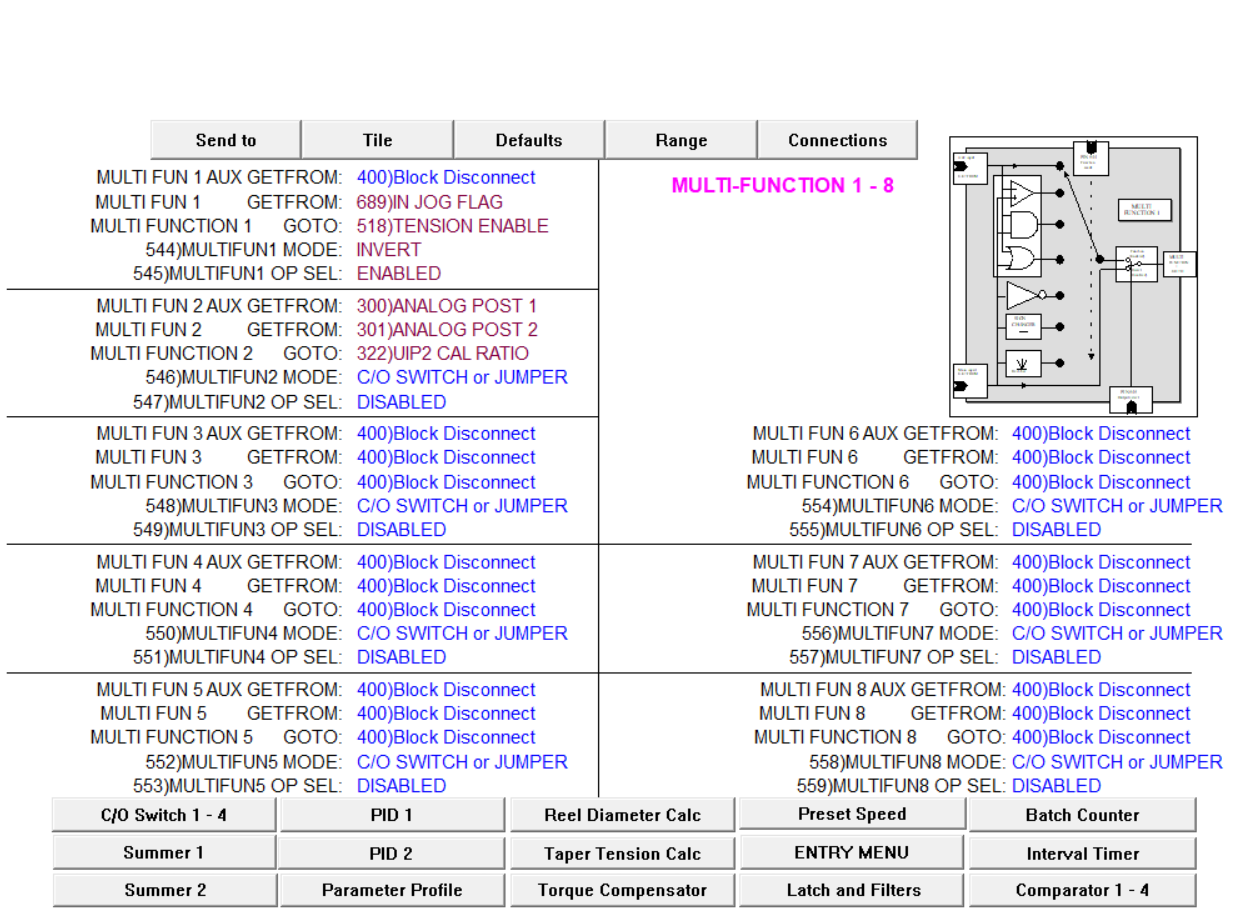Select MULTIFUN1 MODE value INVERT
1247x913 pixels.
point(389,250)
